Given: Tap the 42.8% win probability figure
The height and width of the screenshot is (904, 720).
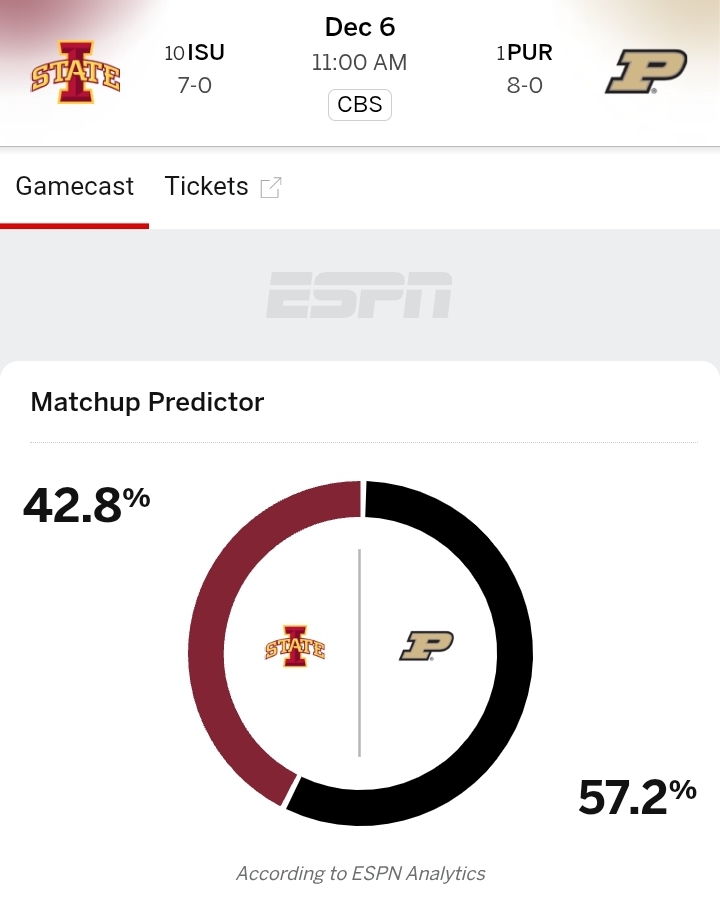Looking at the screenshot, I should [86, 505].
